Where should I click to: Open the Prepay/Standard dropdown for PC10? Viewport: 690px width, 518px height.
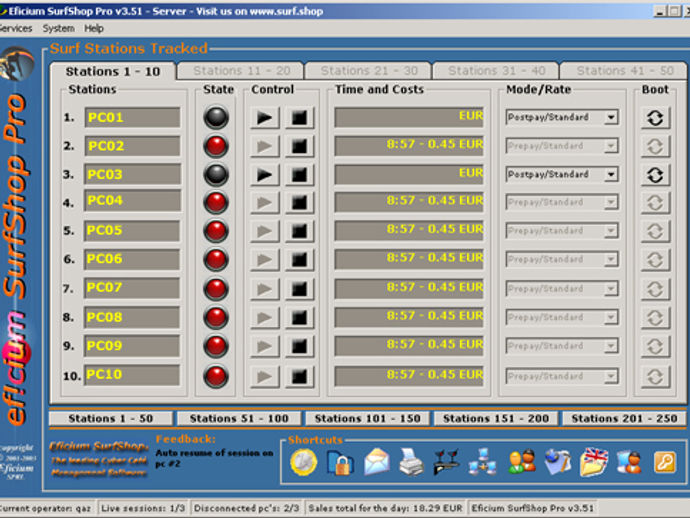click(562, 376)
